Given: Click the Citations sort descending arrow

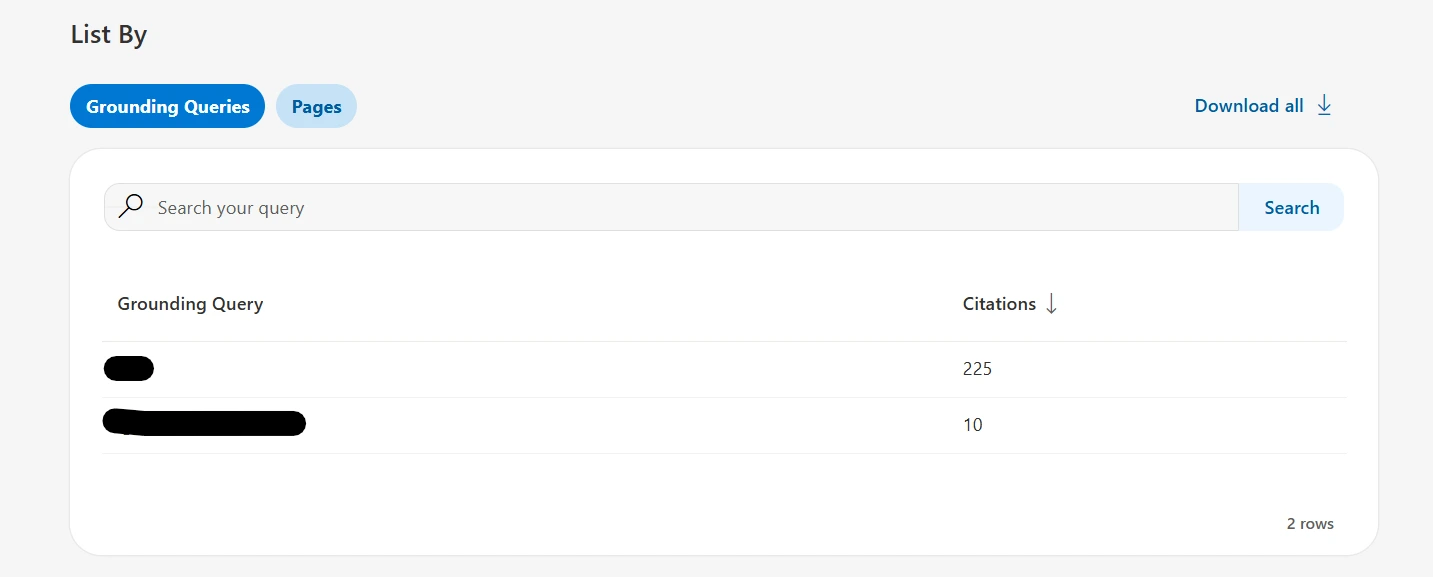Looking at the screenshot, I should pos(1051,304).
